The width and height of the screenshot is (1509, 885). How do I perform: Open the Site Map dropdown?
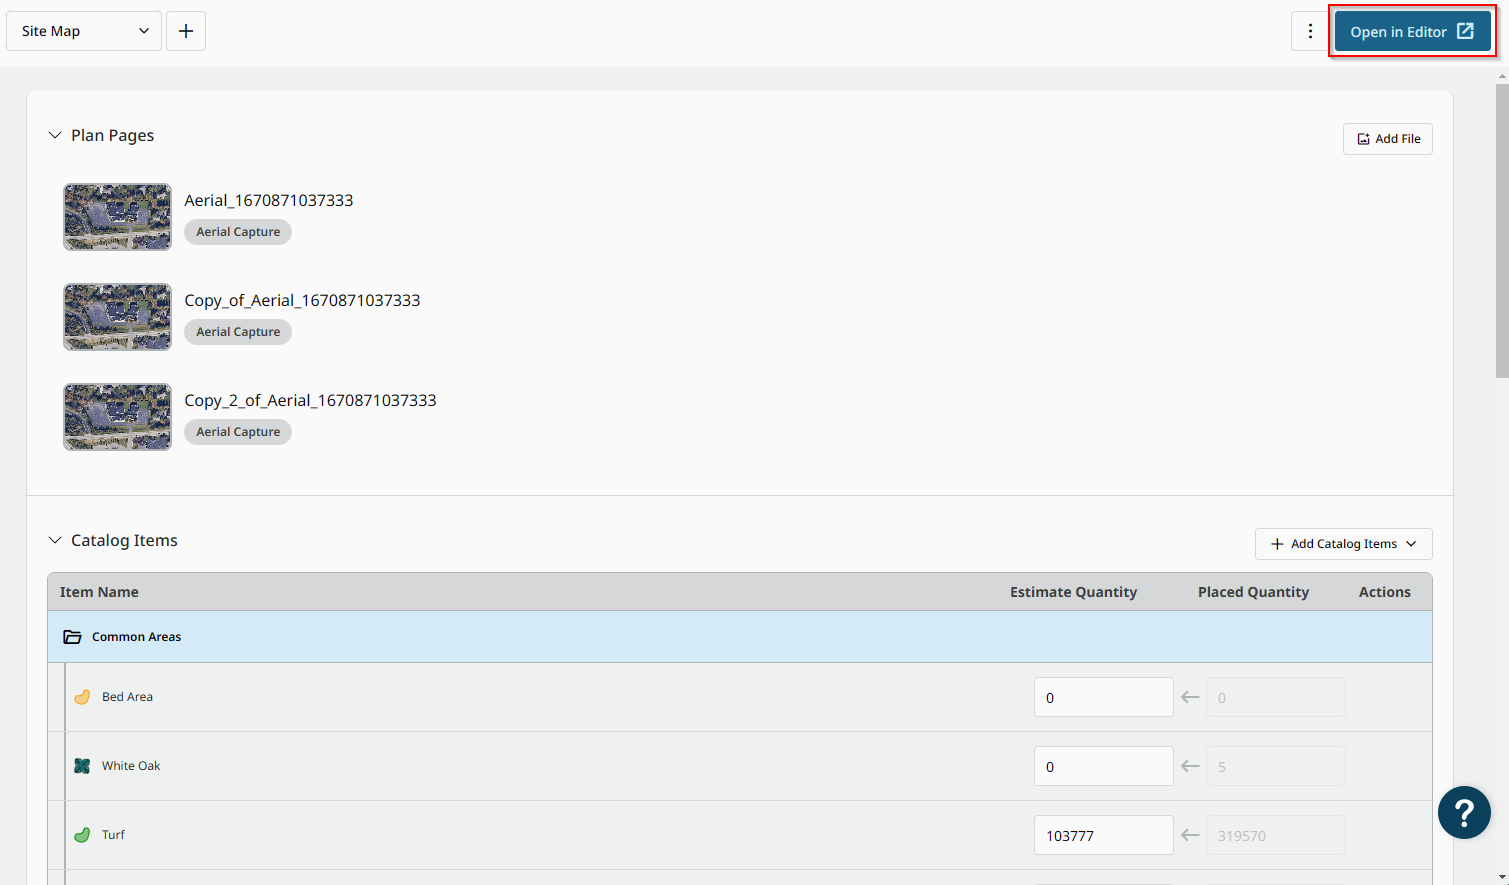click(x=84, y=31)
